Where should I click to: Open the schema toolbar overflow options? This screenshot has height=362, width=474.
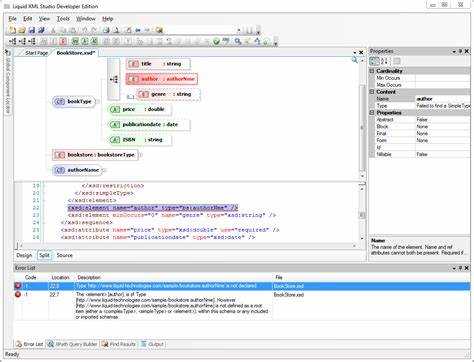point(276,43)
